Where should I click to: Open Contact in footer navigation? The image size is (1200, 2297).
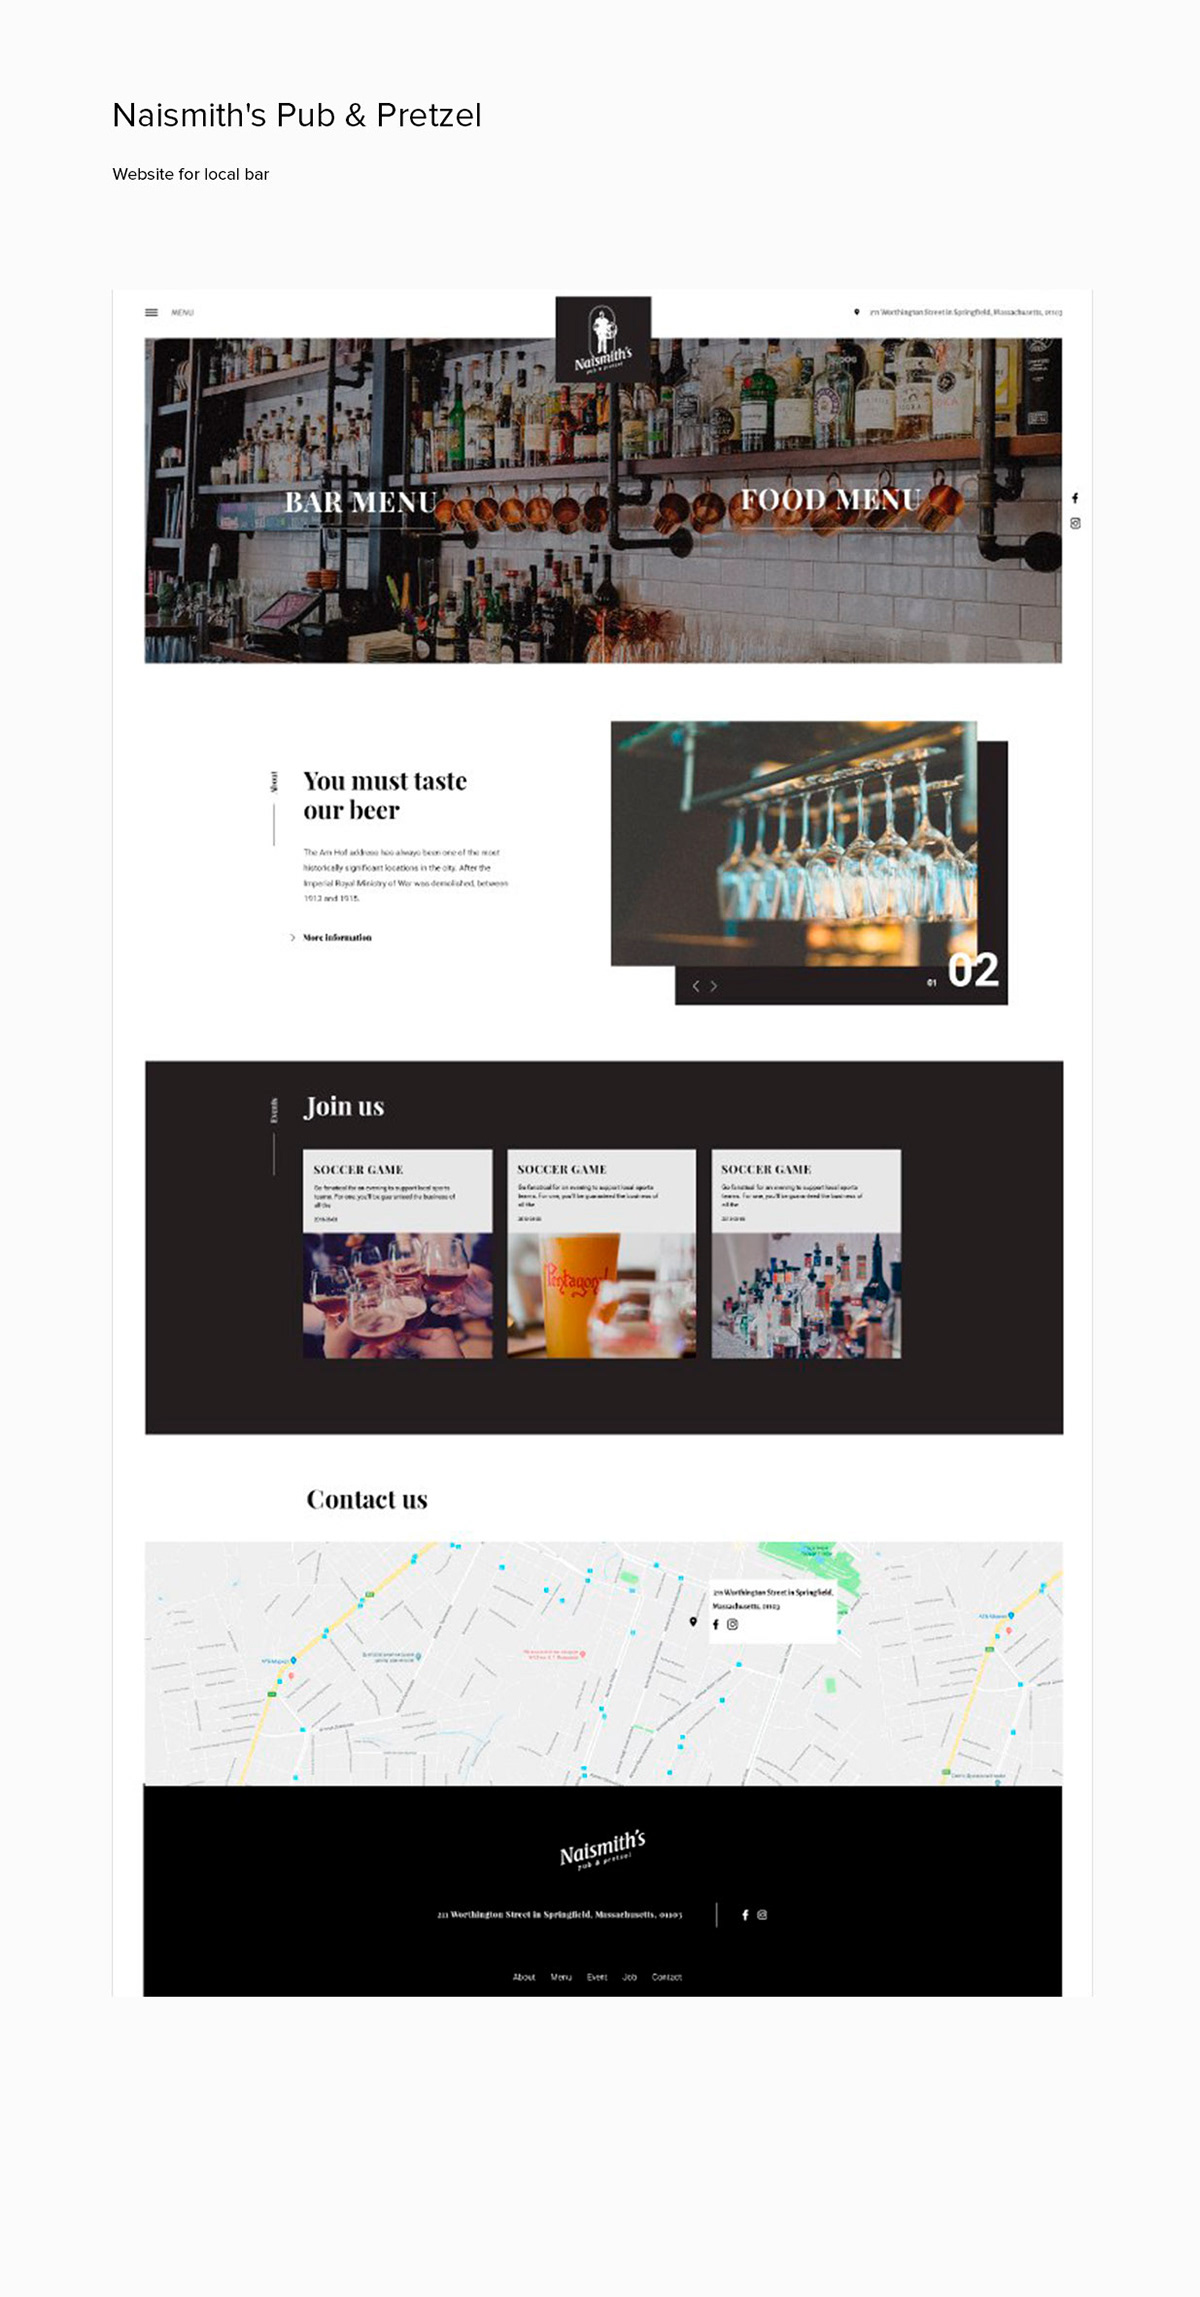pos(667,1977)
